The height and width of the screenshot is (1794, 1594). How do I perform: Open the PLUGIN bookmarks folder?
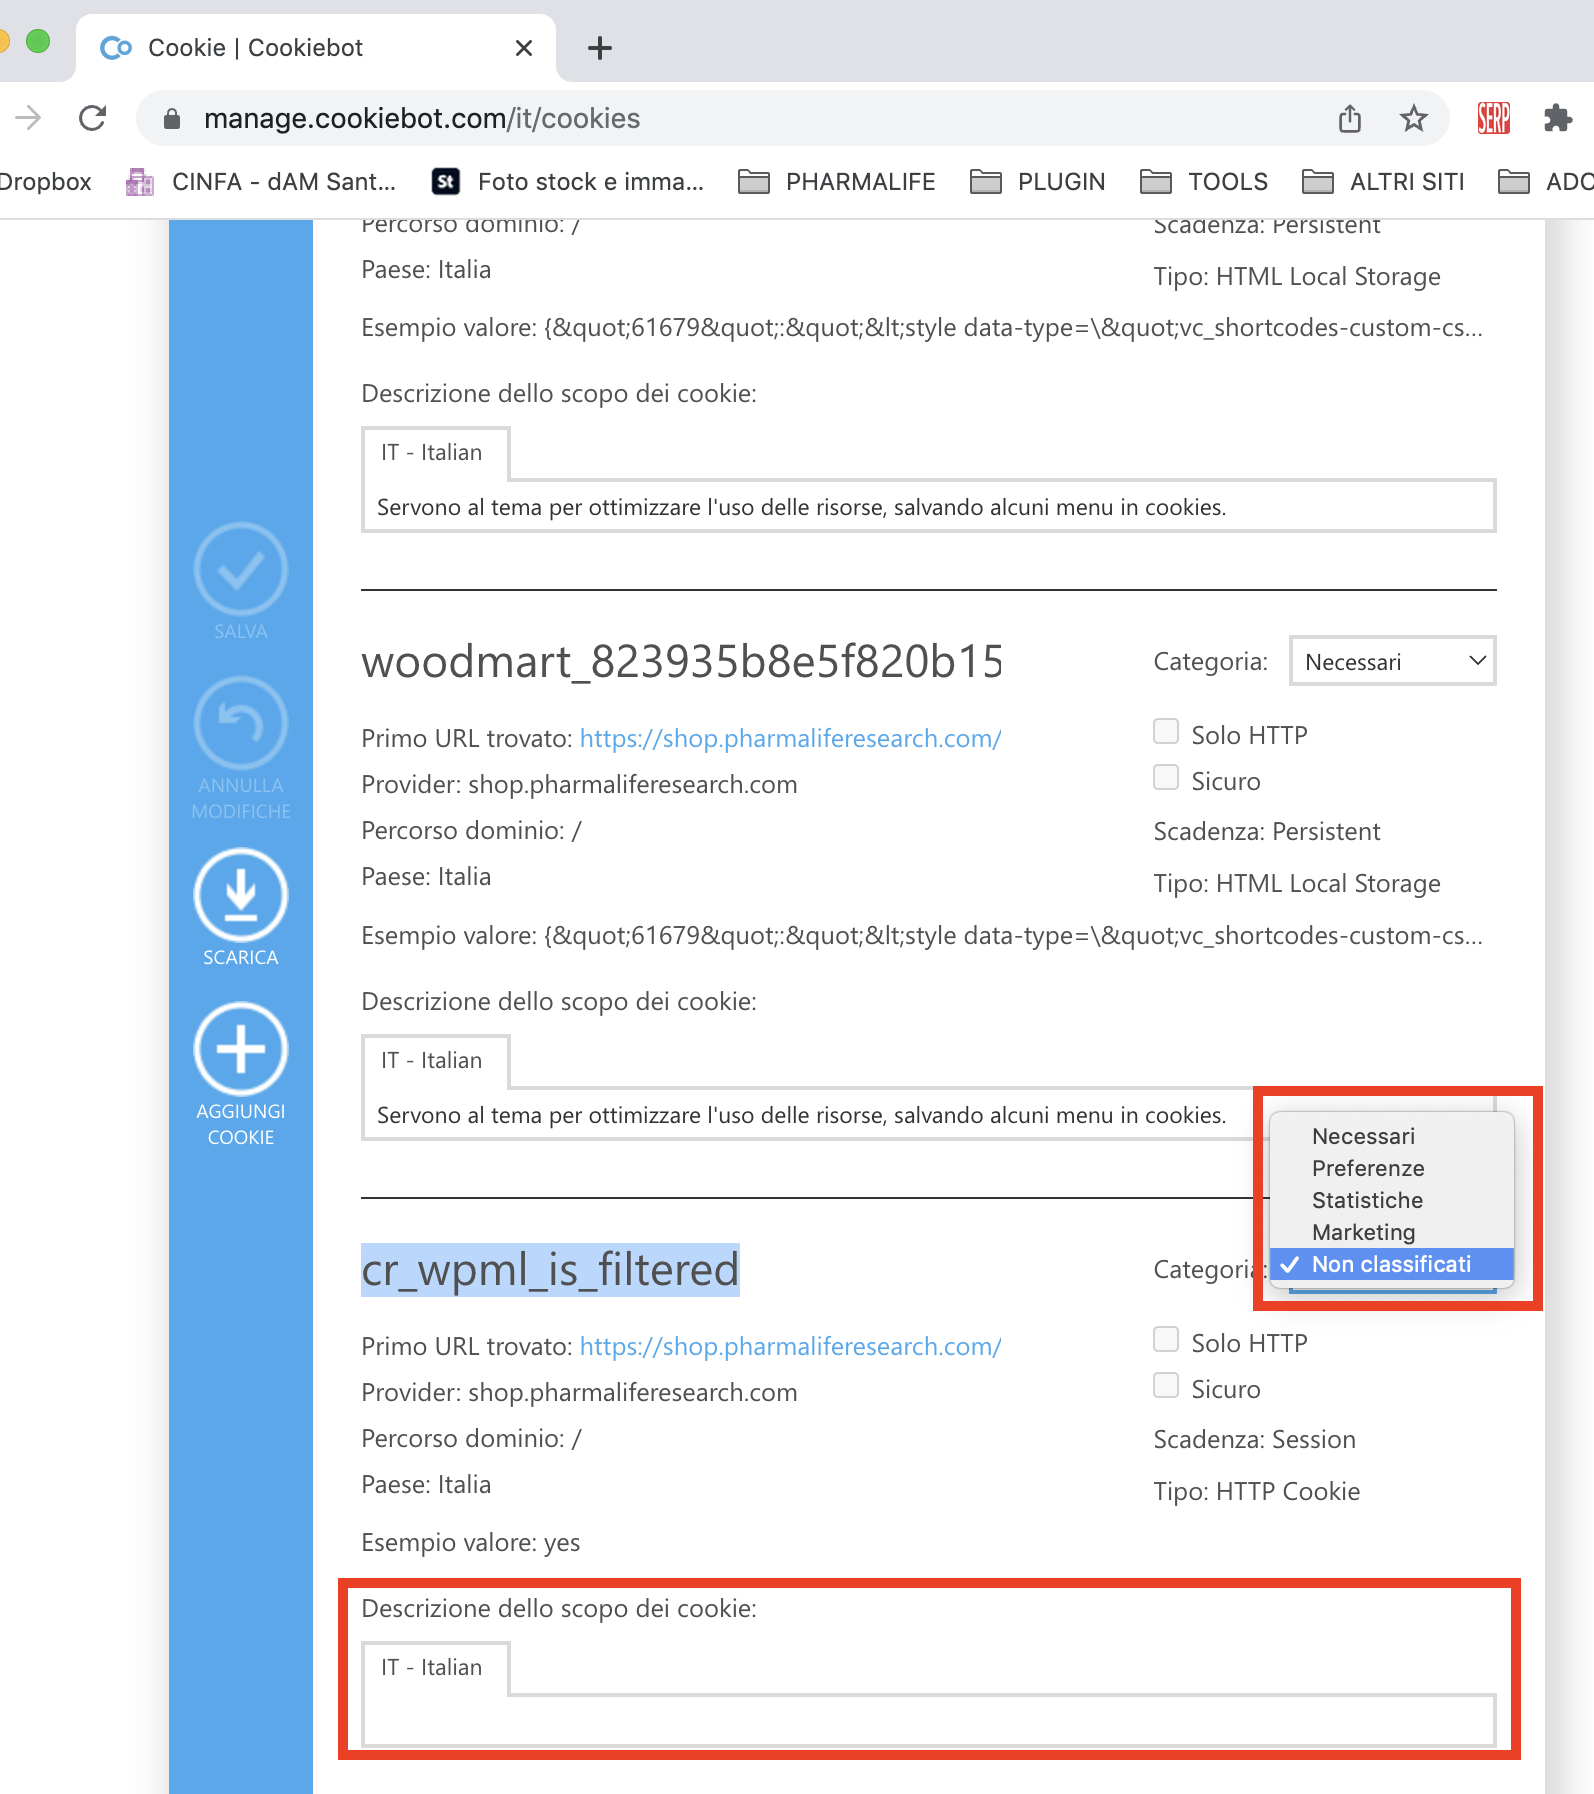pos(1038,182)
